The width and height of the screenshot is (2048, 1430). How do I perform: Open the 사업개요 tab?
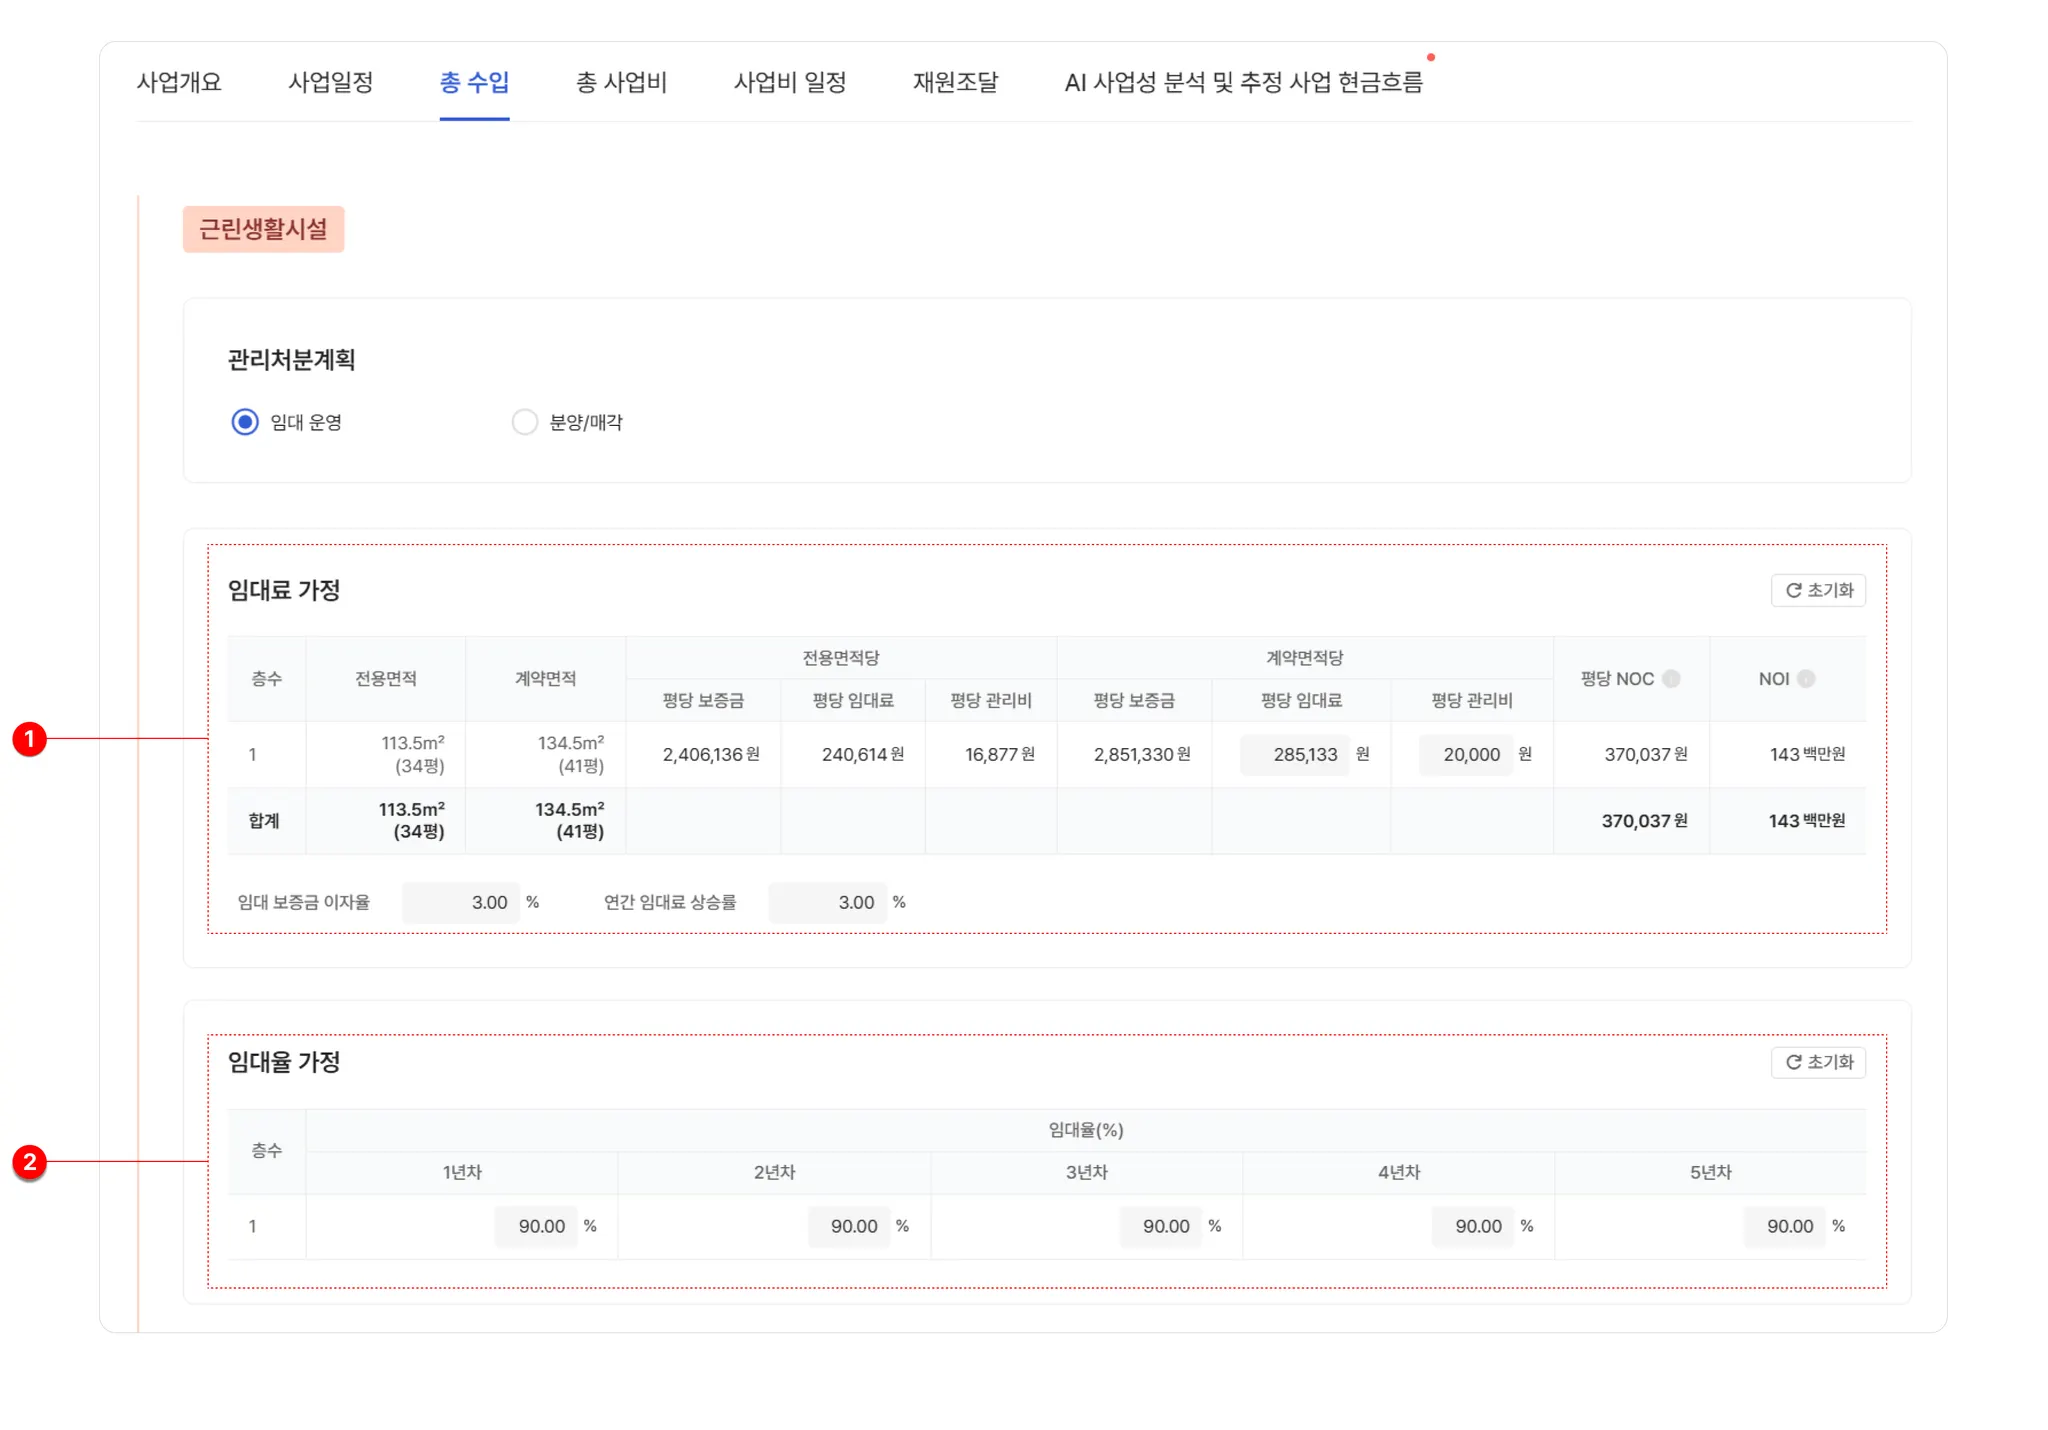click(179, 82)
